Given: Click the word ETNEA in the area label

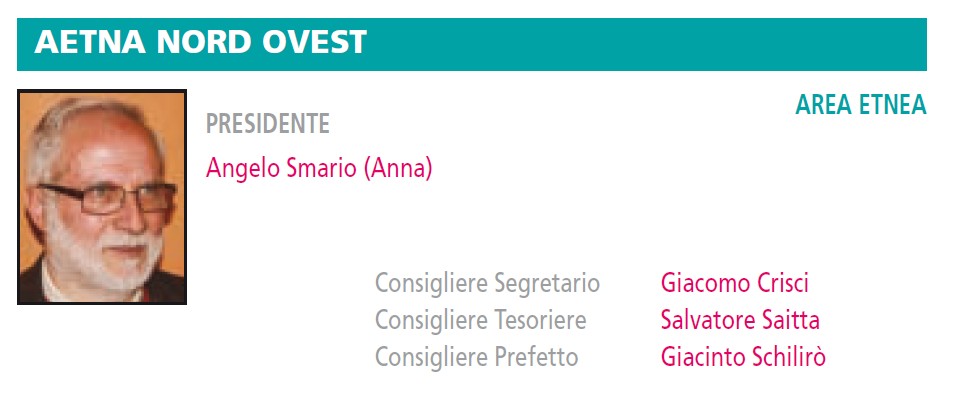Looking at the screenshot, I should [893, 105].
